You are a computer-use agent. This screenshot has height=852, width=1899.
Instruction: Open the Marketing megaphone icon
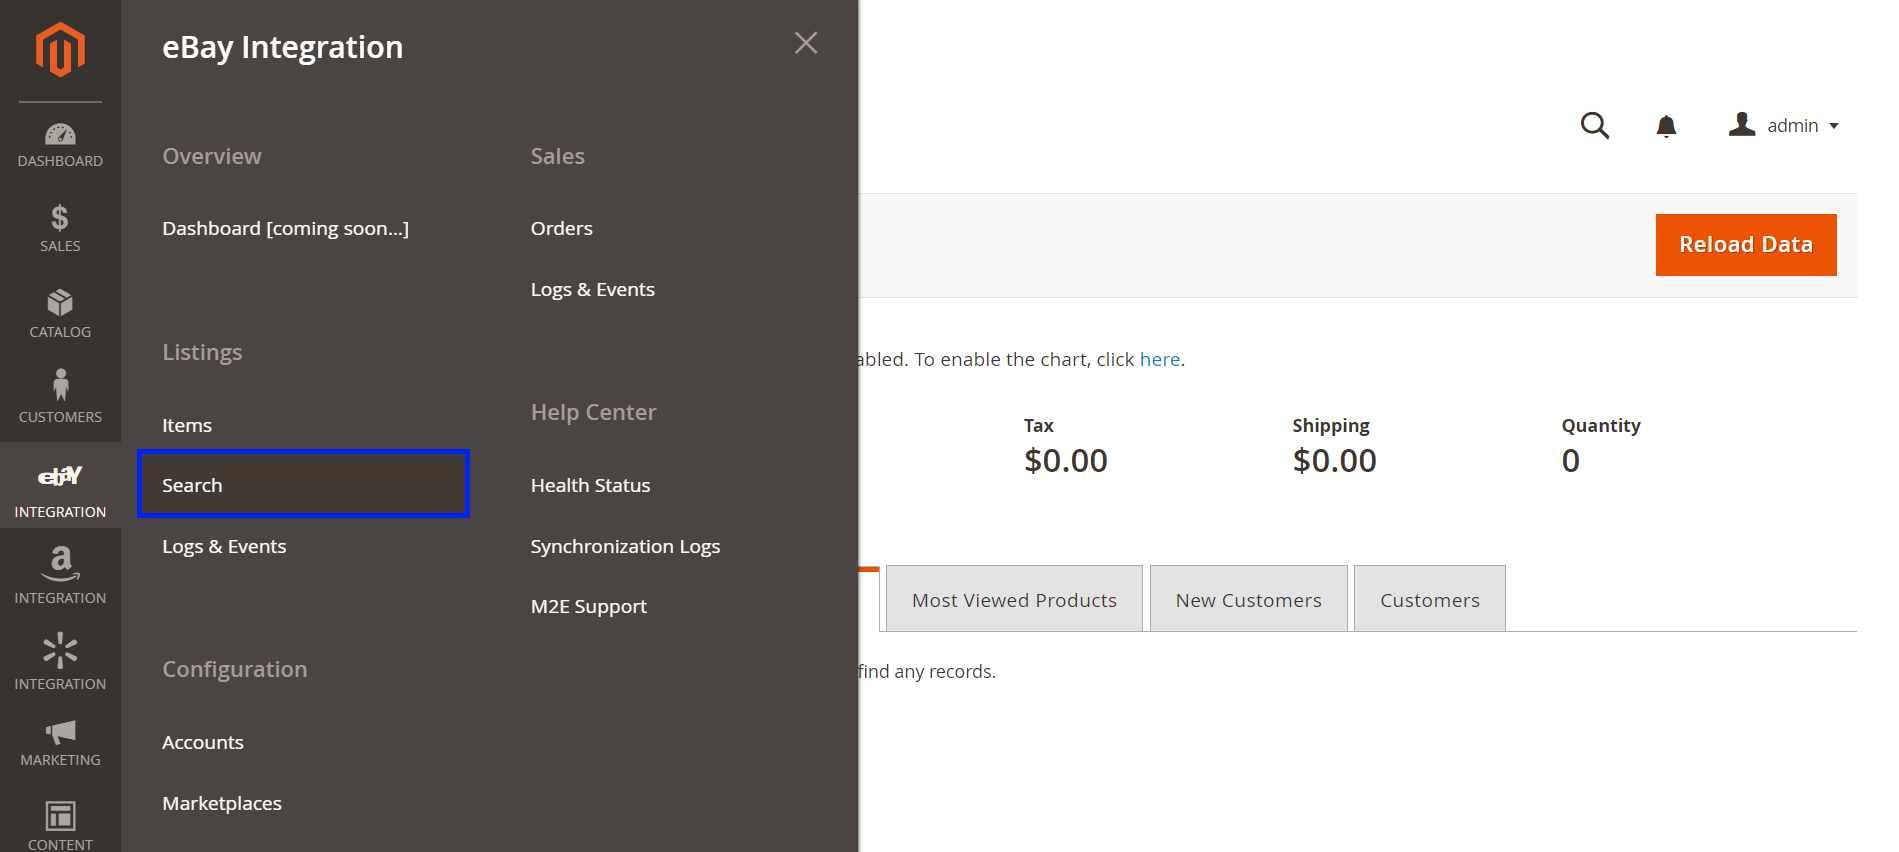point(60,743)
